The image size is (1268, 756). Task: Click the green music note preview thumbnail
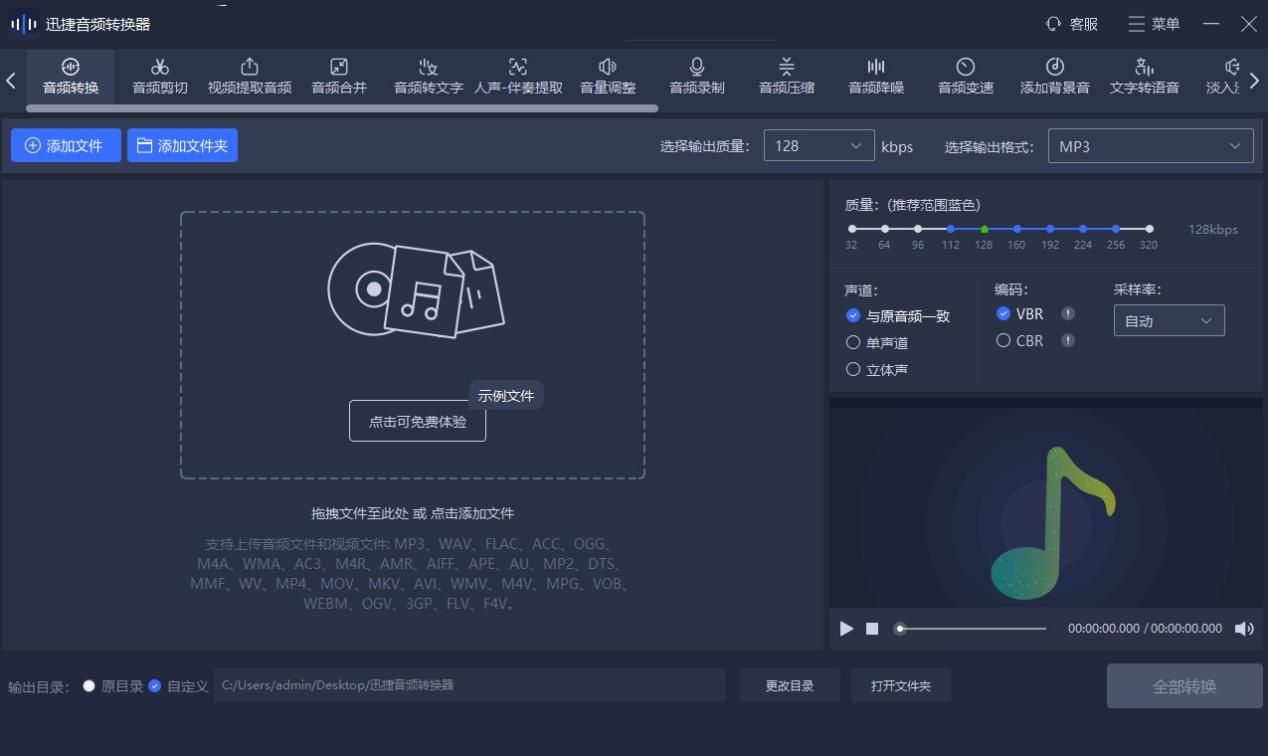click(1051, 522)
